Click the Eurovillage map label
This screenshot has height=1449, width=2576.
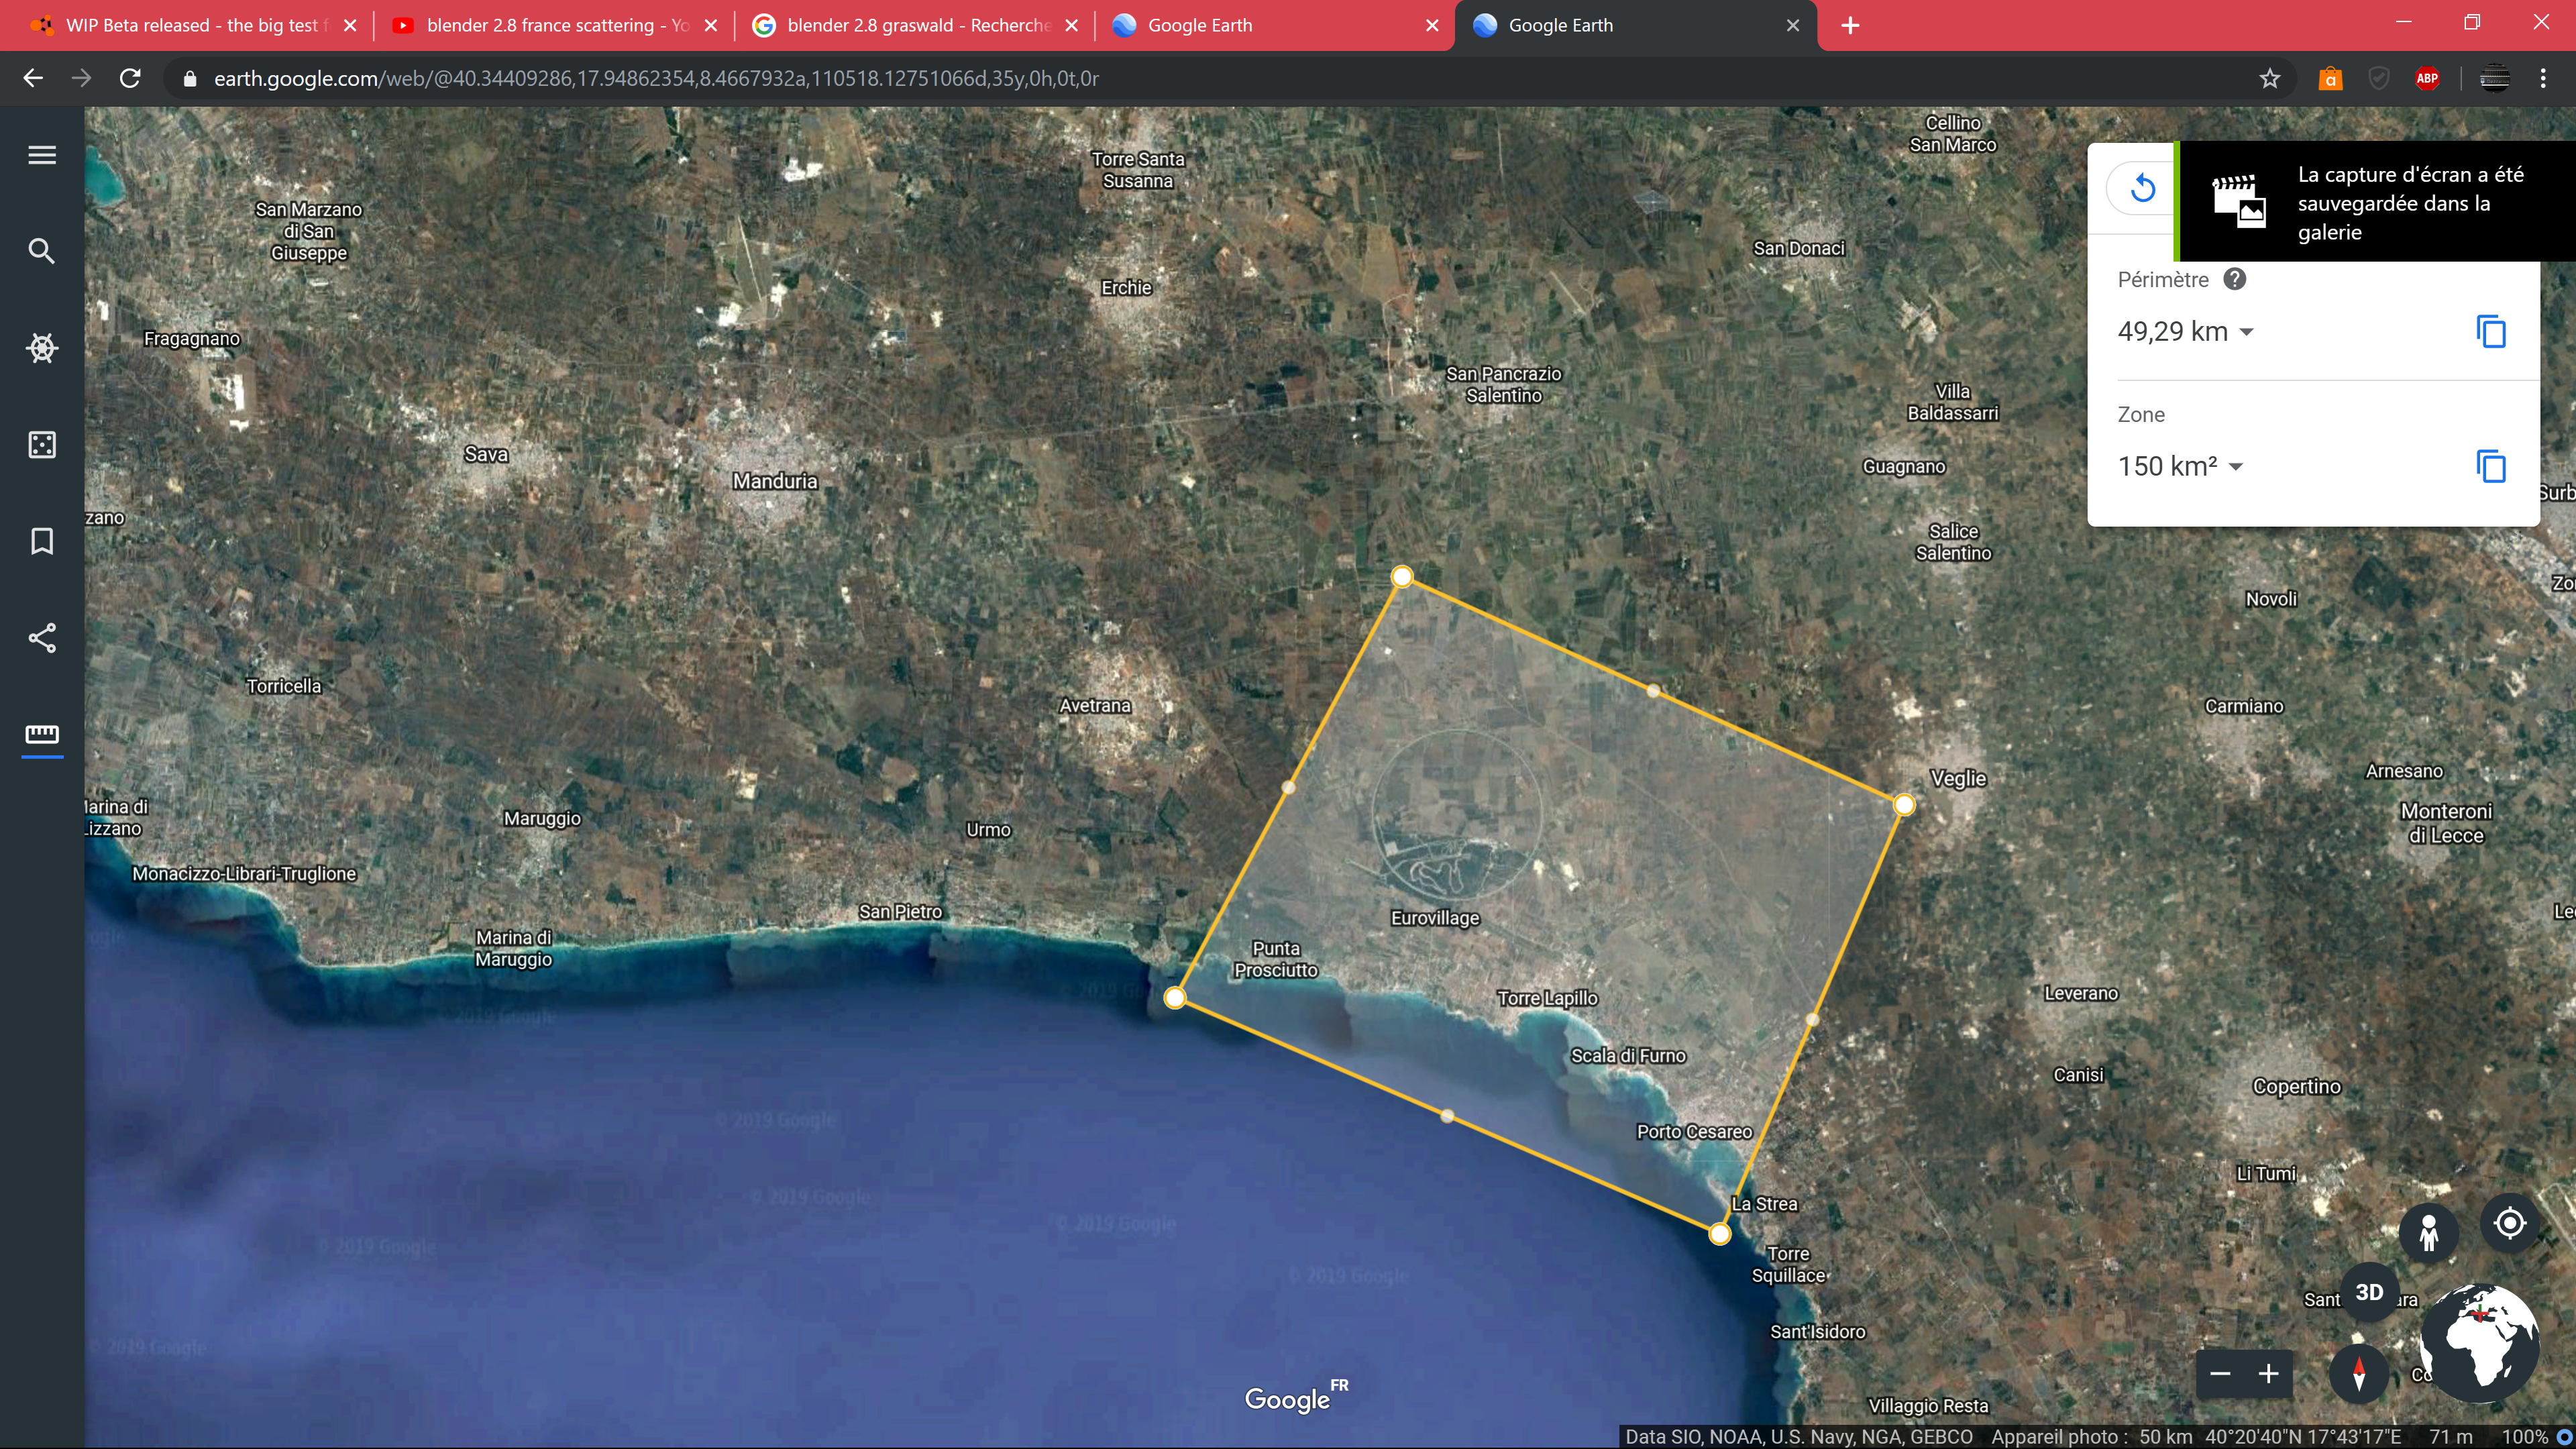click(1435, 918)
